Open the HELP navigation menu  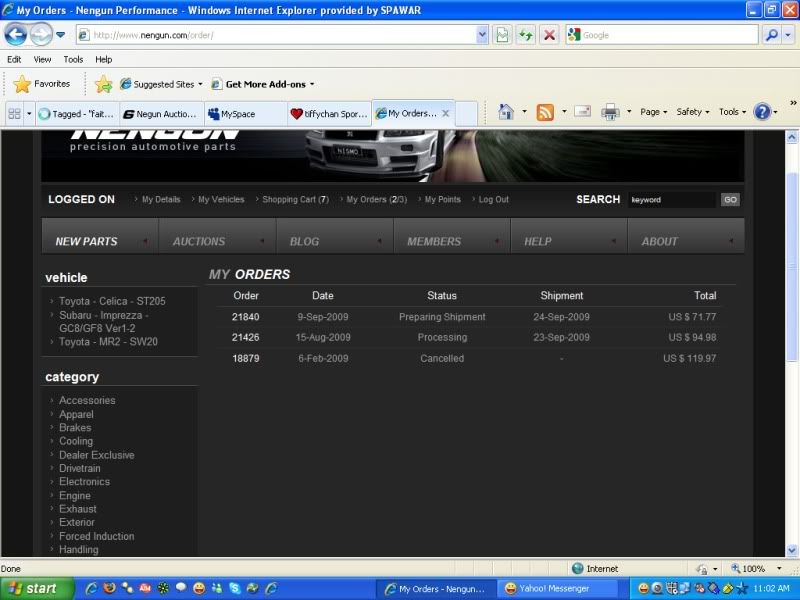[569, 236]
